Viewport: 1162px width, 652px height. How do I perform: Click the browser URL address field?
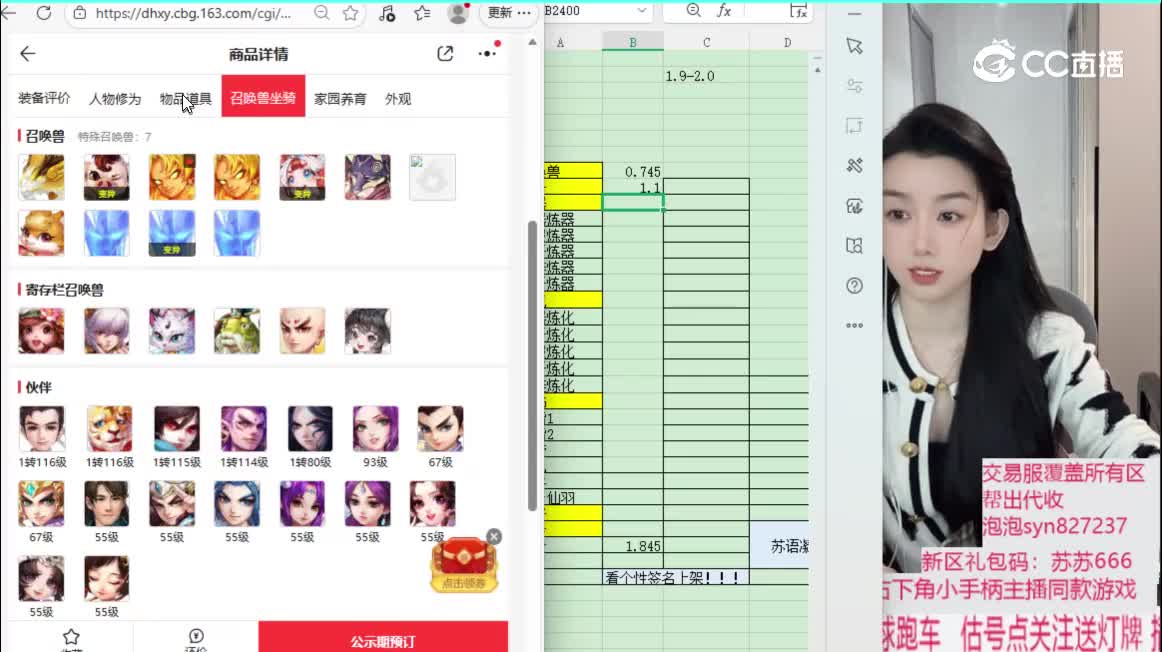pos(193,13)
